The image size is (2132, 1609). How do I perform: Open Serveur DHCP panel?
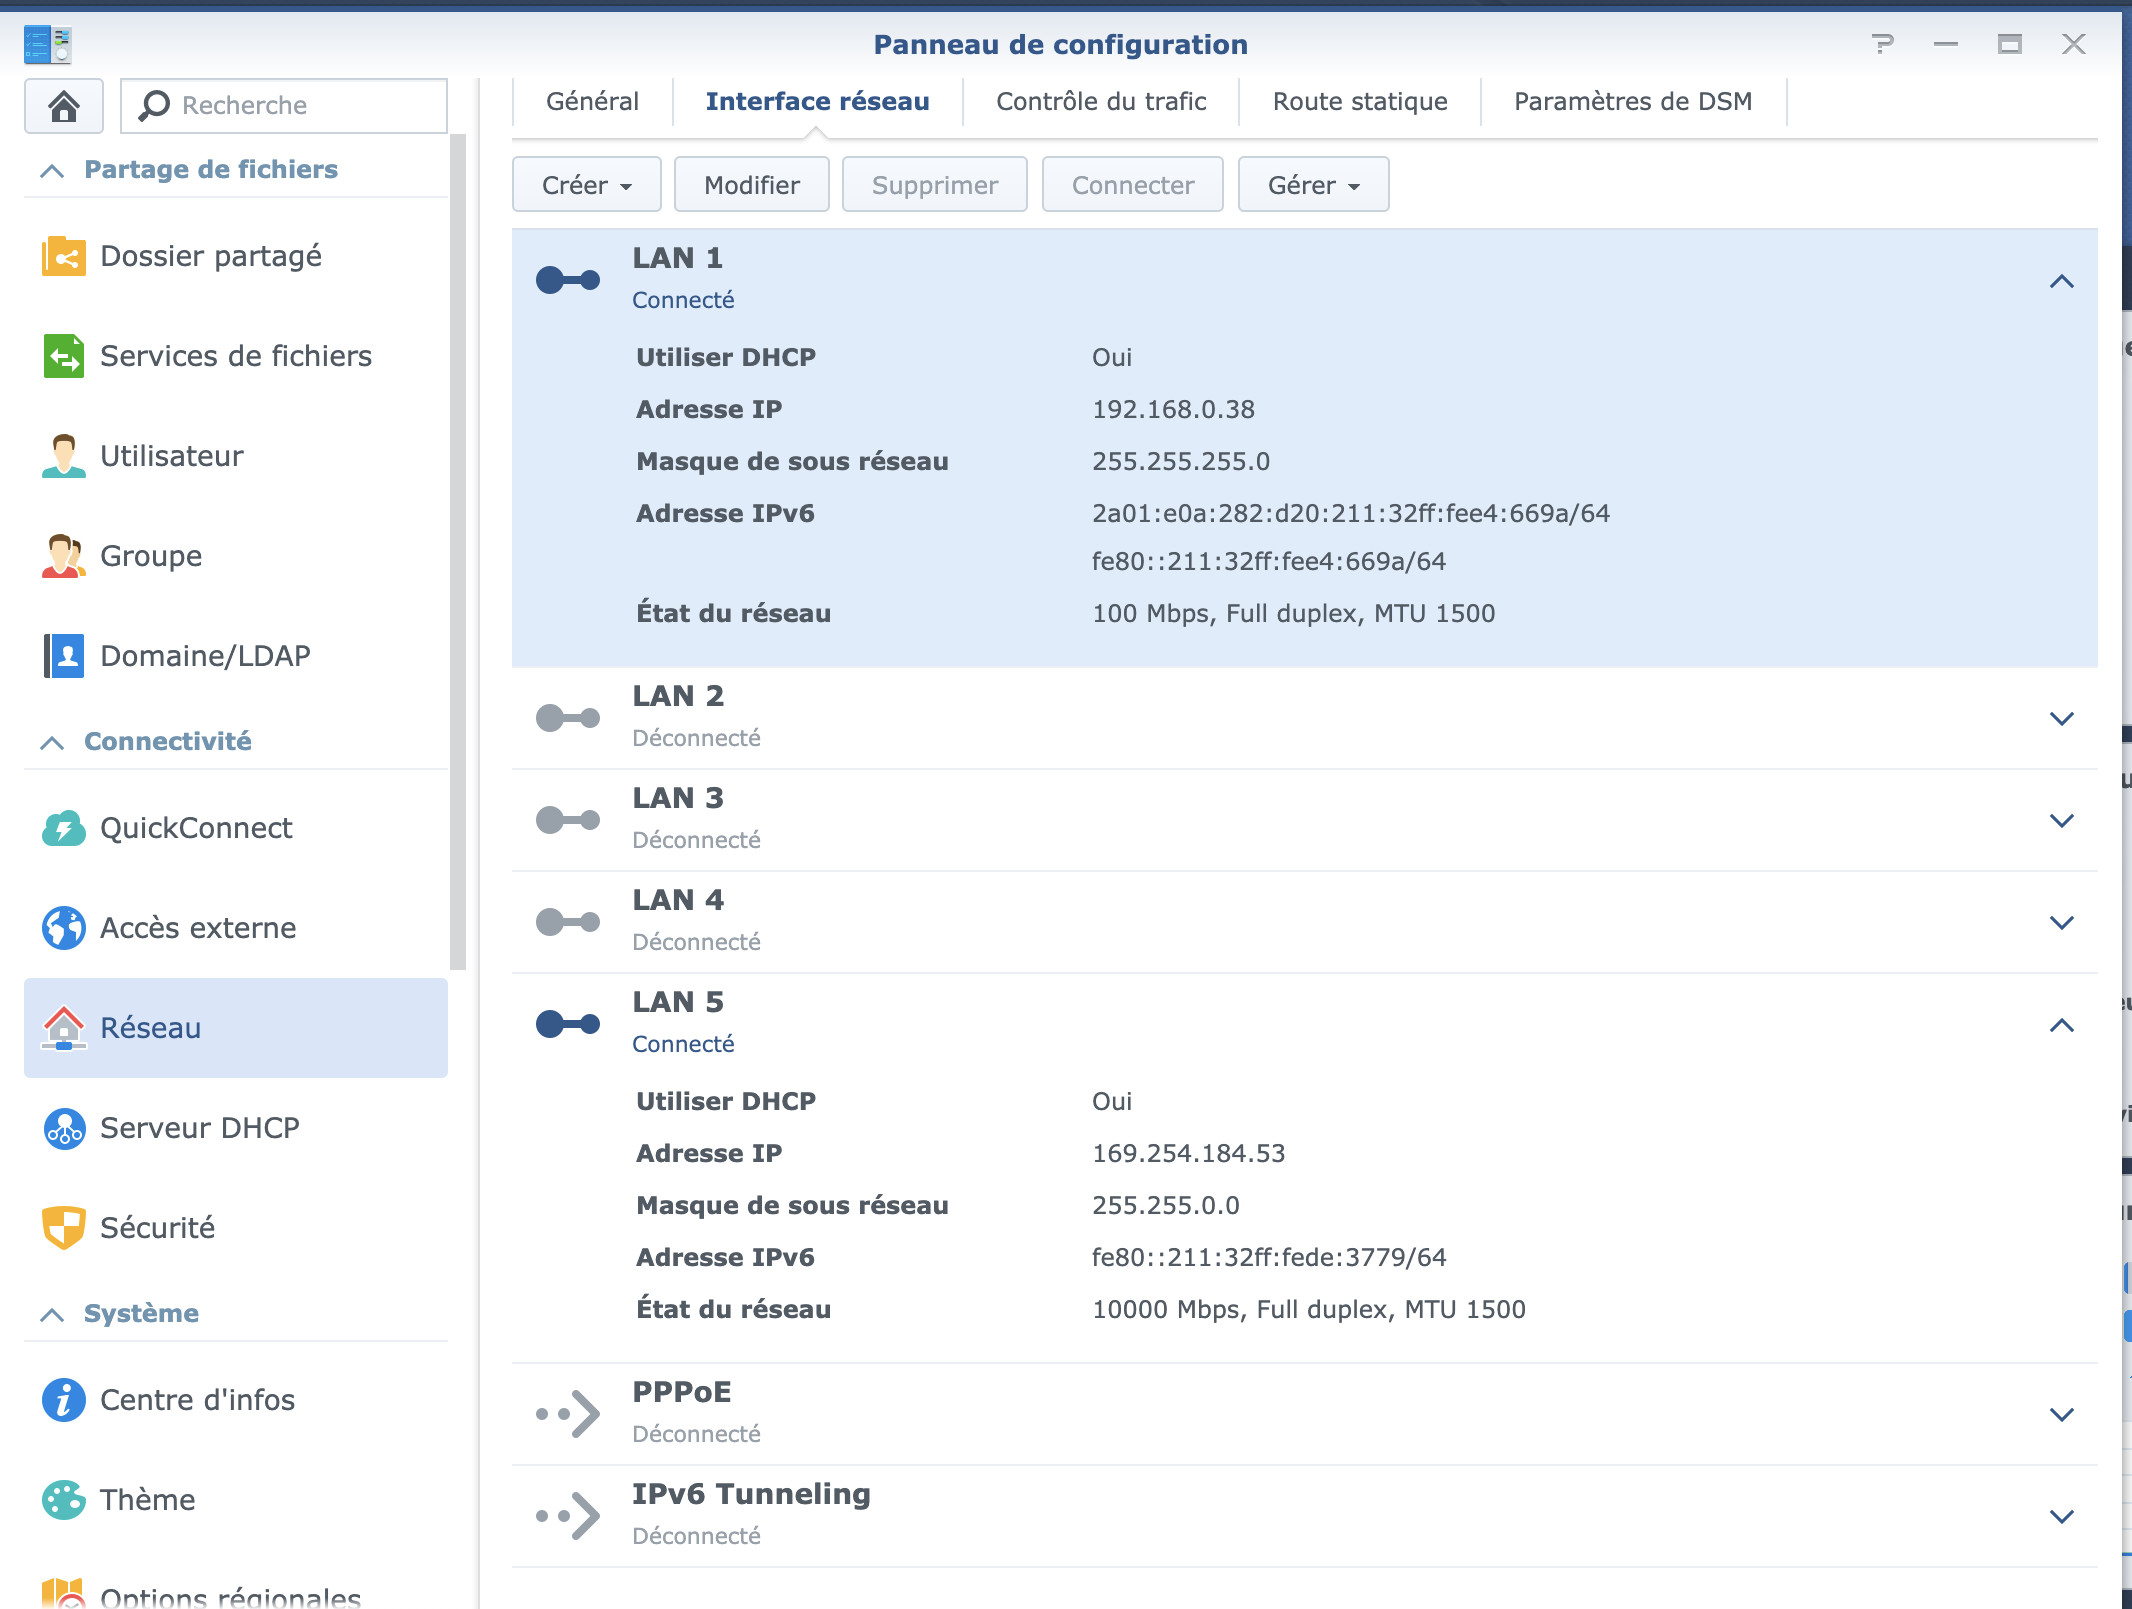coord(199,1128)
